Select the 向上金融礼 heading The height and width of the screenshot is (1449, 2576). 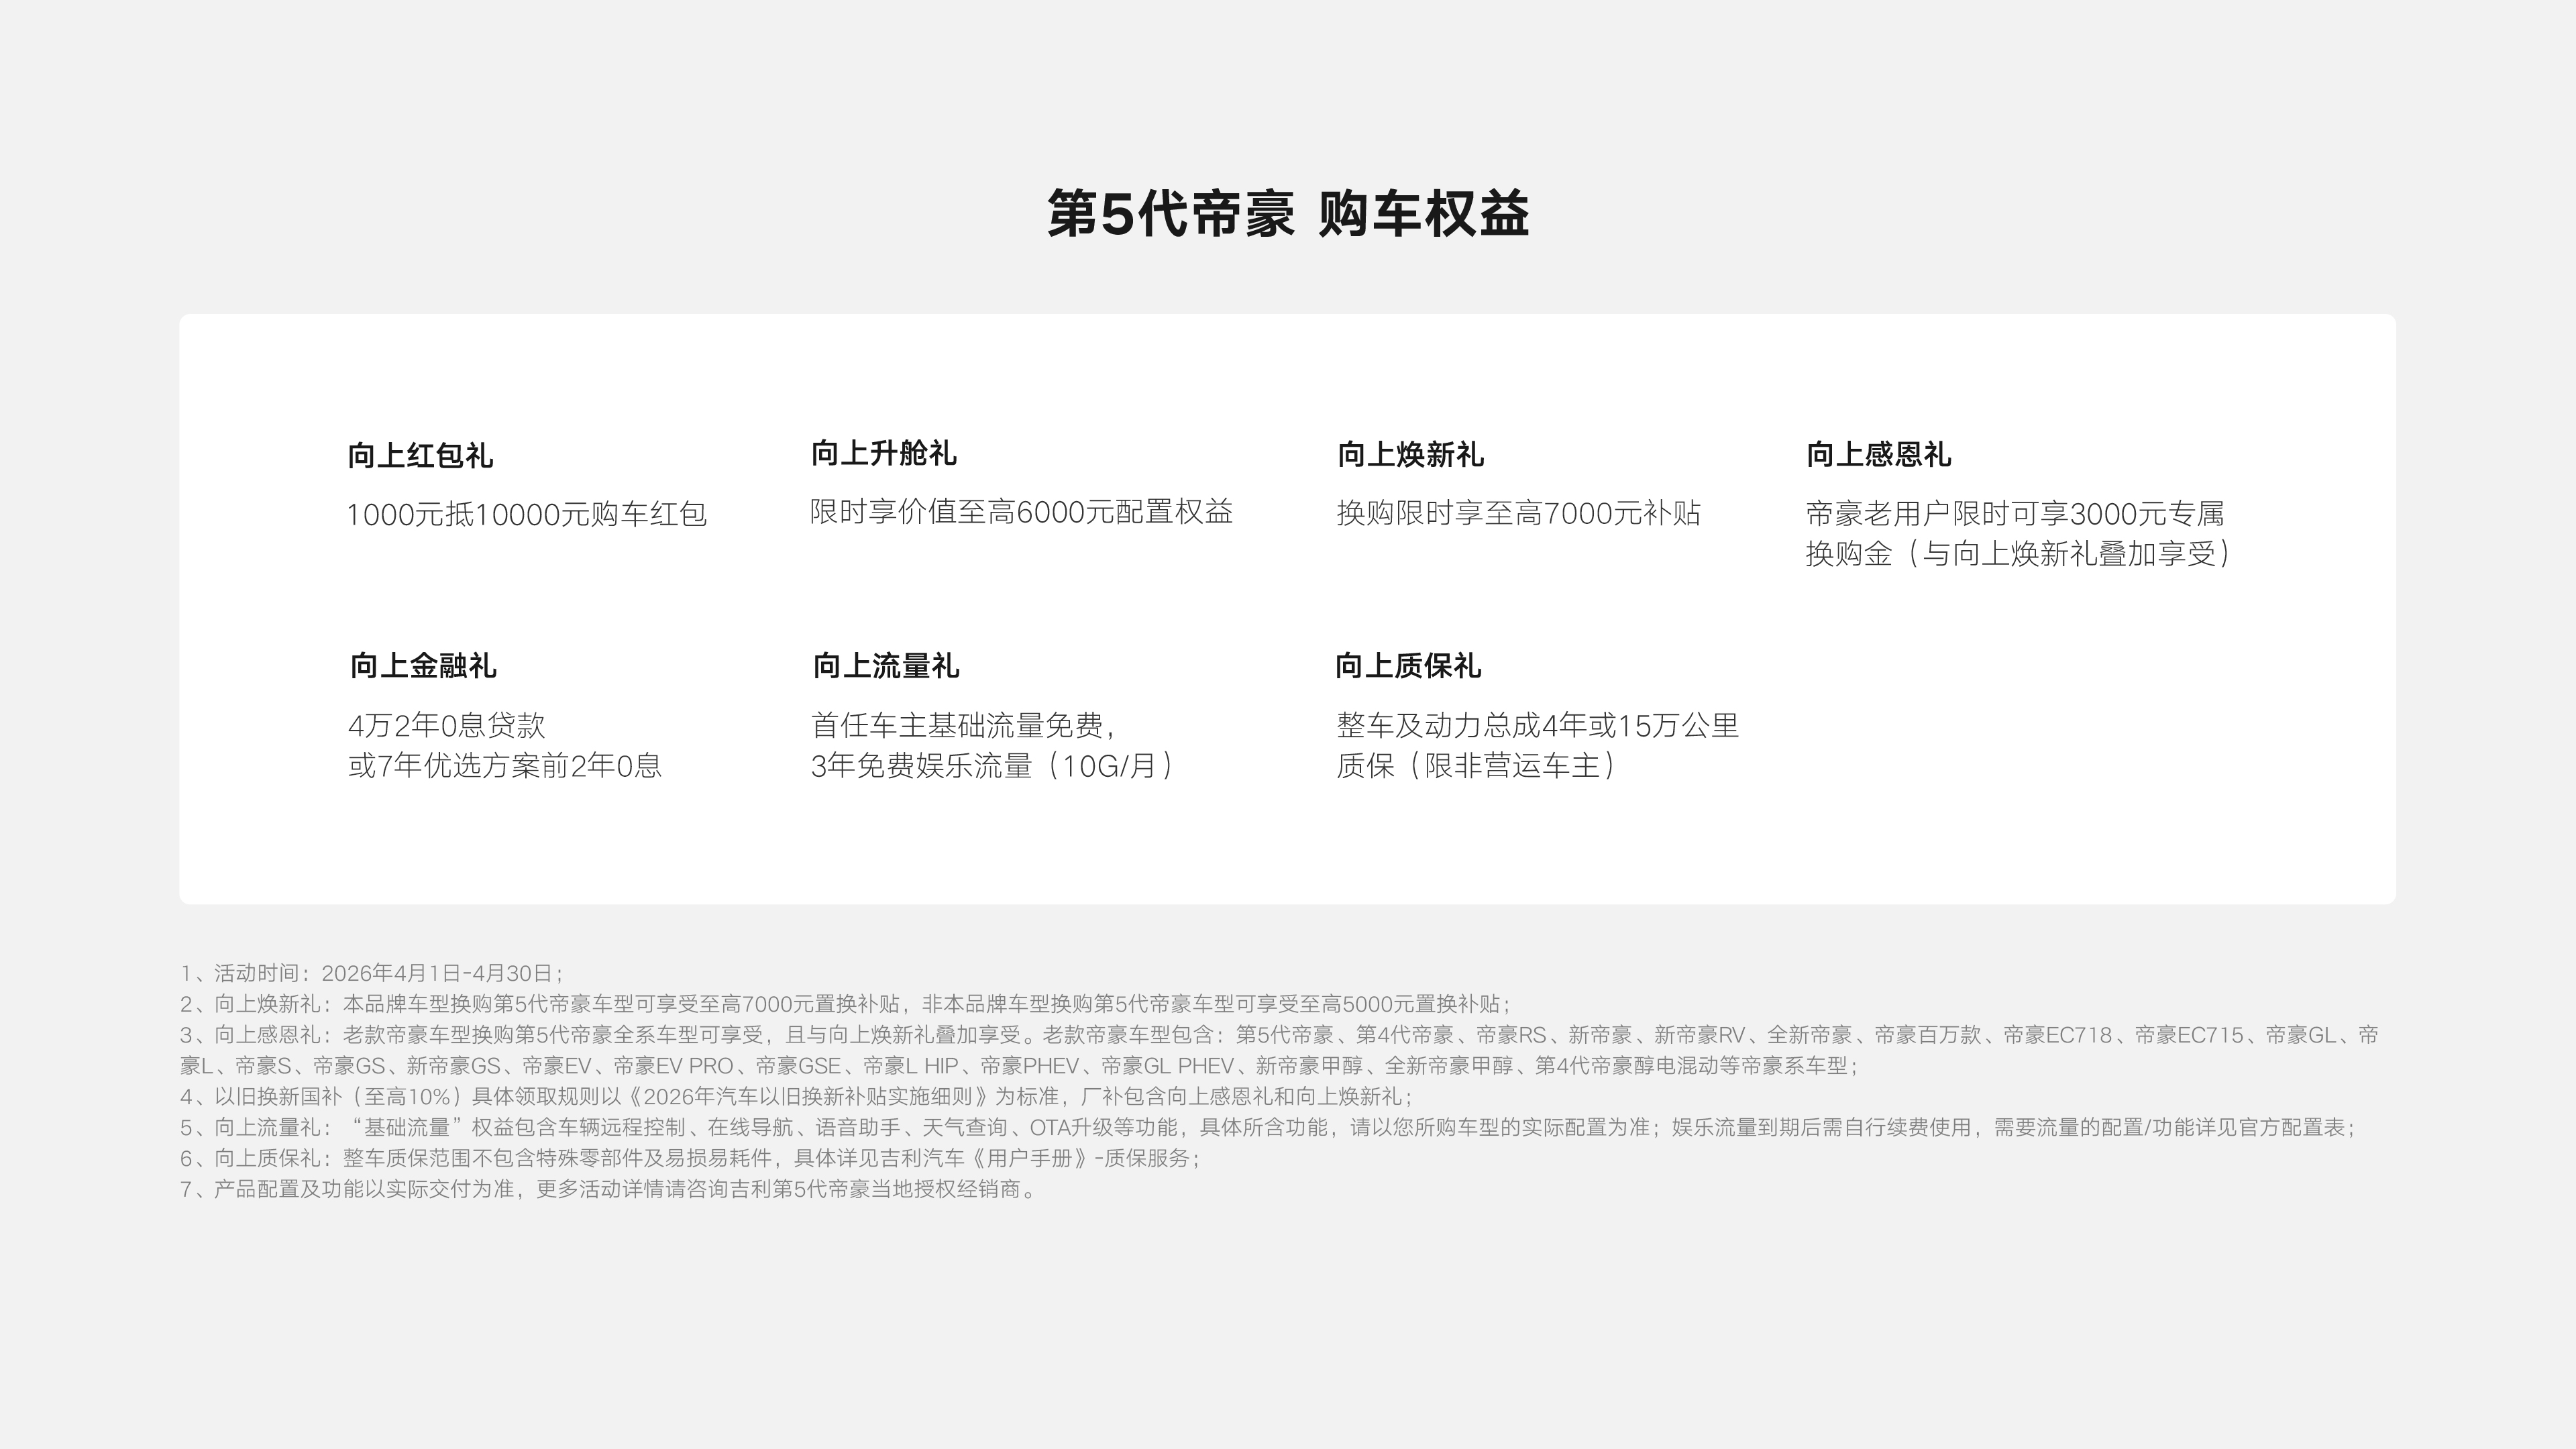pos(422,666)
